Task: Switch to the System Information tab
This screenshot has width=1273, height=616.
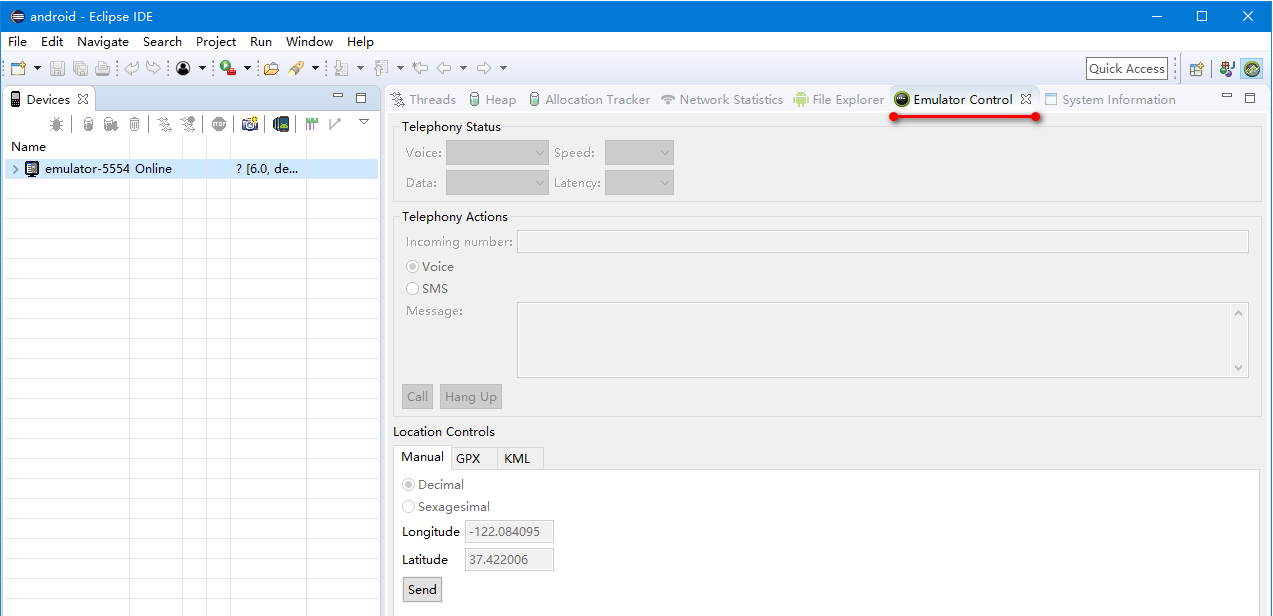Action: pos(1110,100)
